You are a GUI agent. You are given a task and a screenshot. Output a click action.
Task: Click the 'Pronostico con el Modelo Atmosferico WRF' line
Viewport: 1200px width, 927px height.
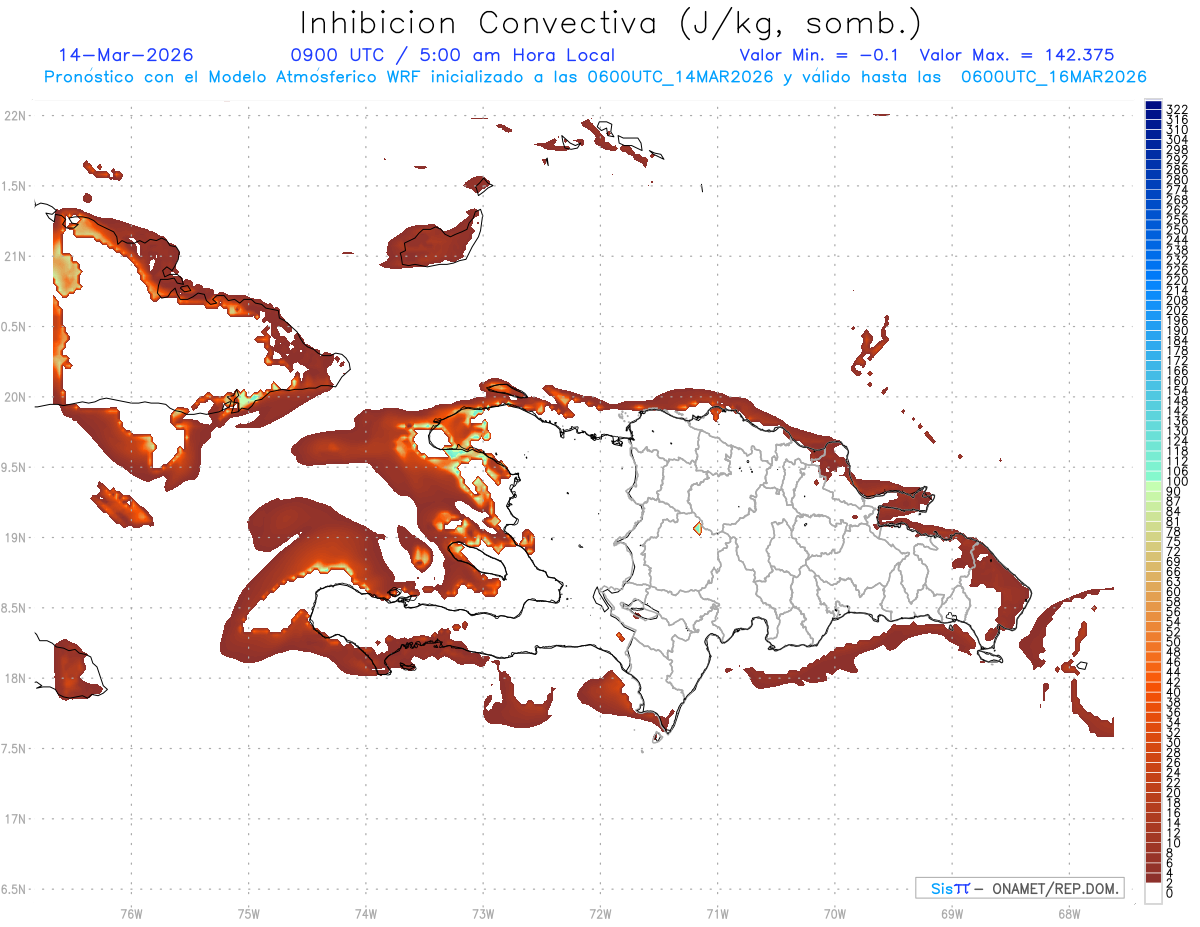click(595, 76)
